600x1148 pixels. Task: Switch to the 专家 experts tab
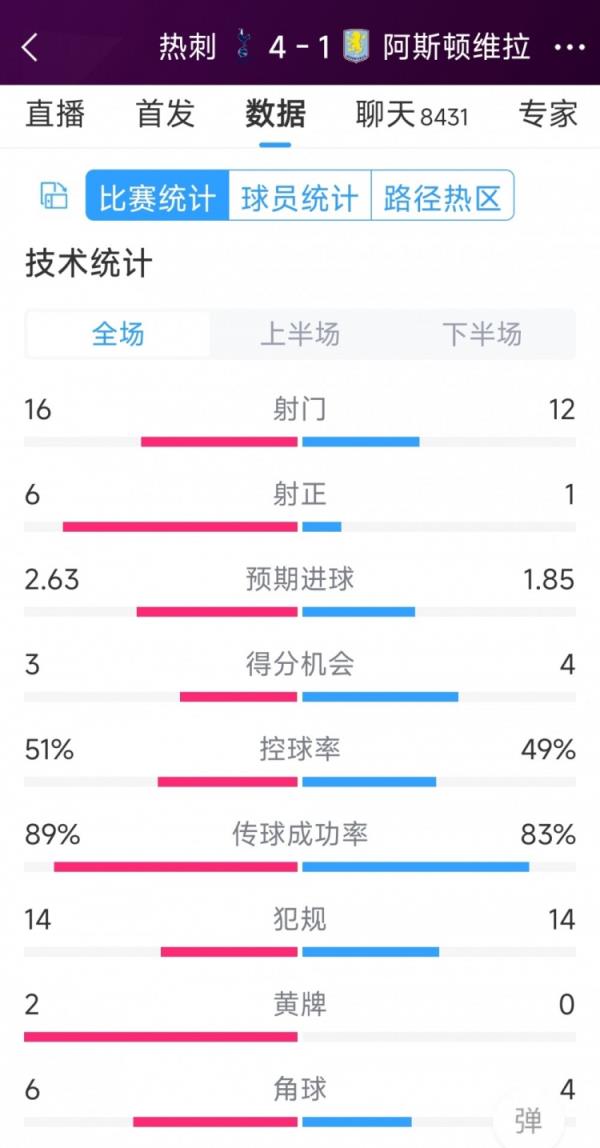coord(548,115)
